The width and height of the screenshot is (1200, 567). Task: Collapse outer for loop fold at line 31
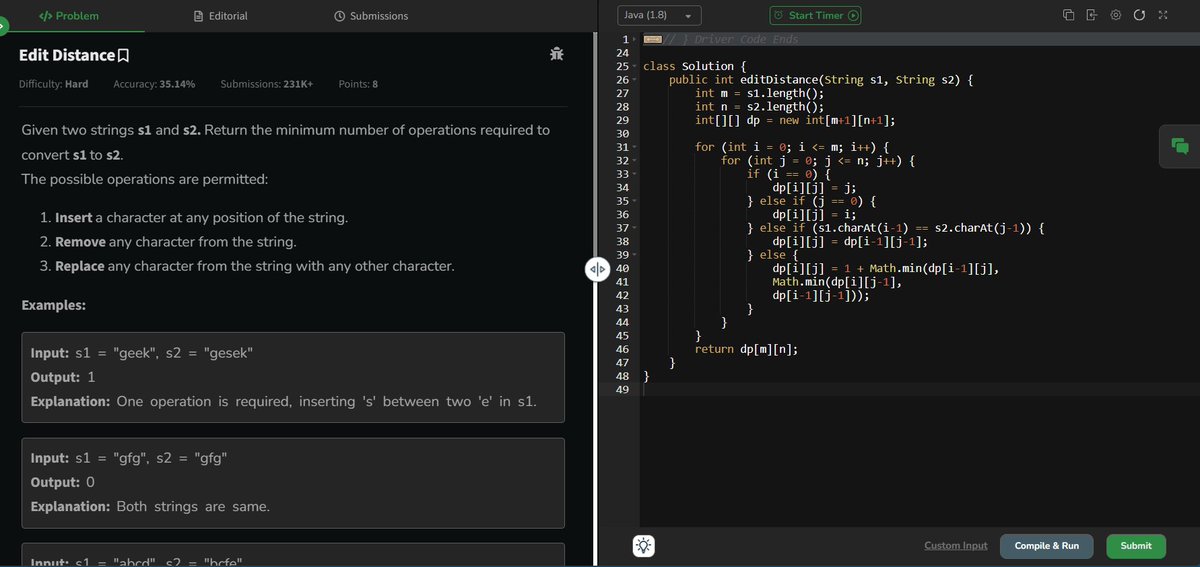coord(636,147)
